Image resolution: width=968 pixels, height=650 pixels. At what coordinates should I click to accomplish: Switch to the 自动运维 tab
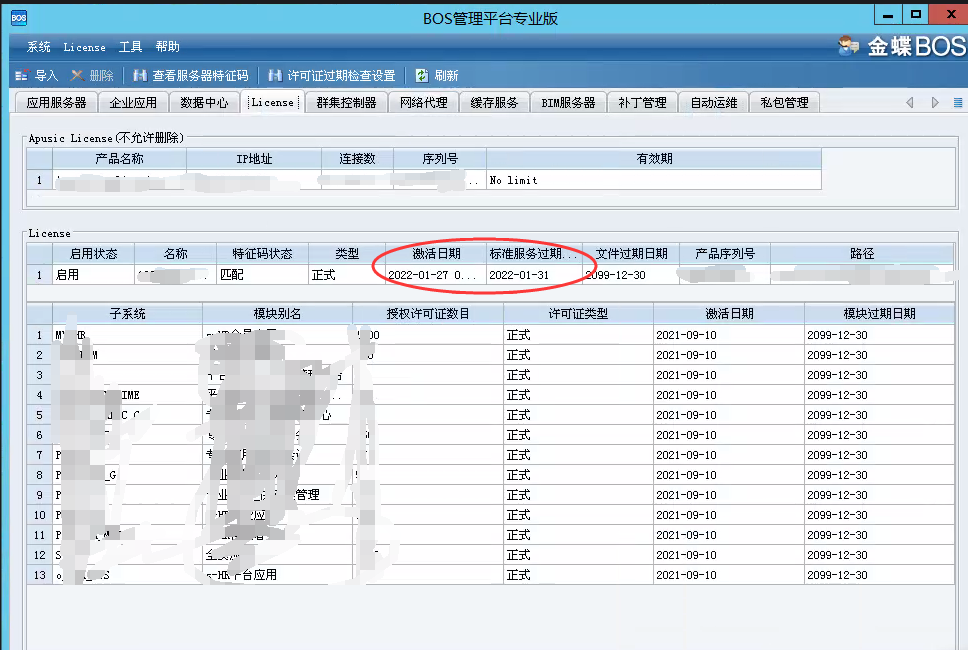(x=714, y=102)
